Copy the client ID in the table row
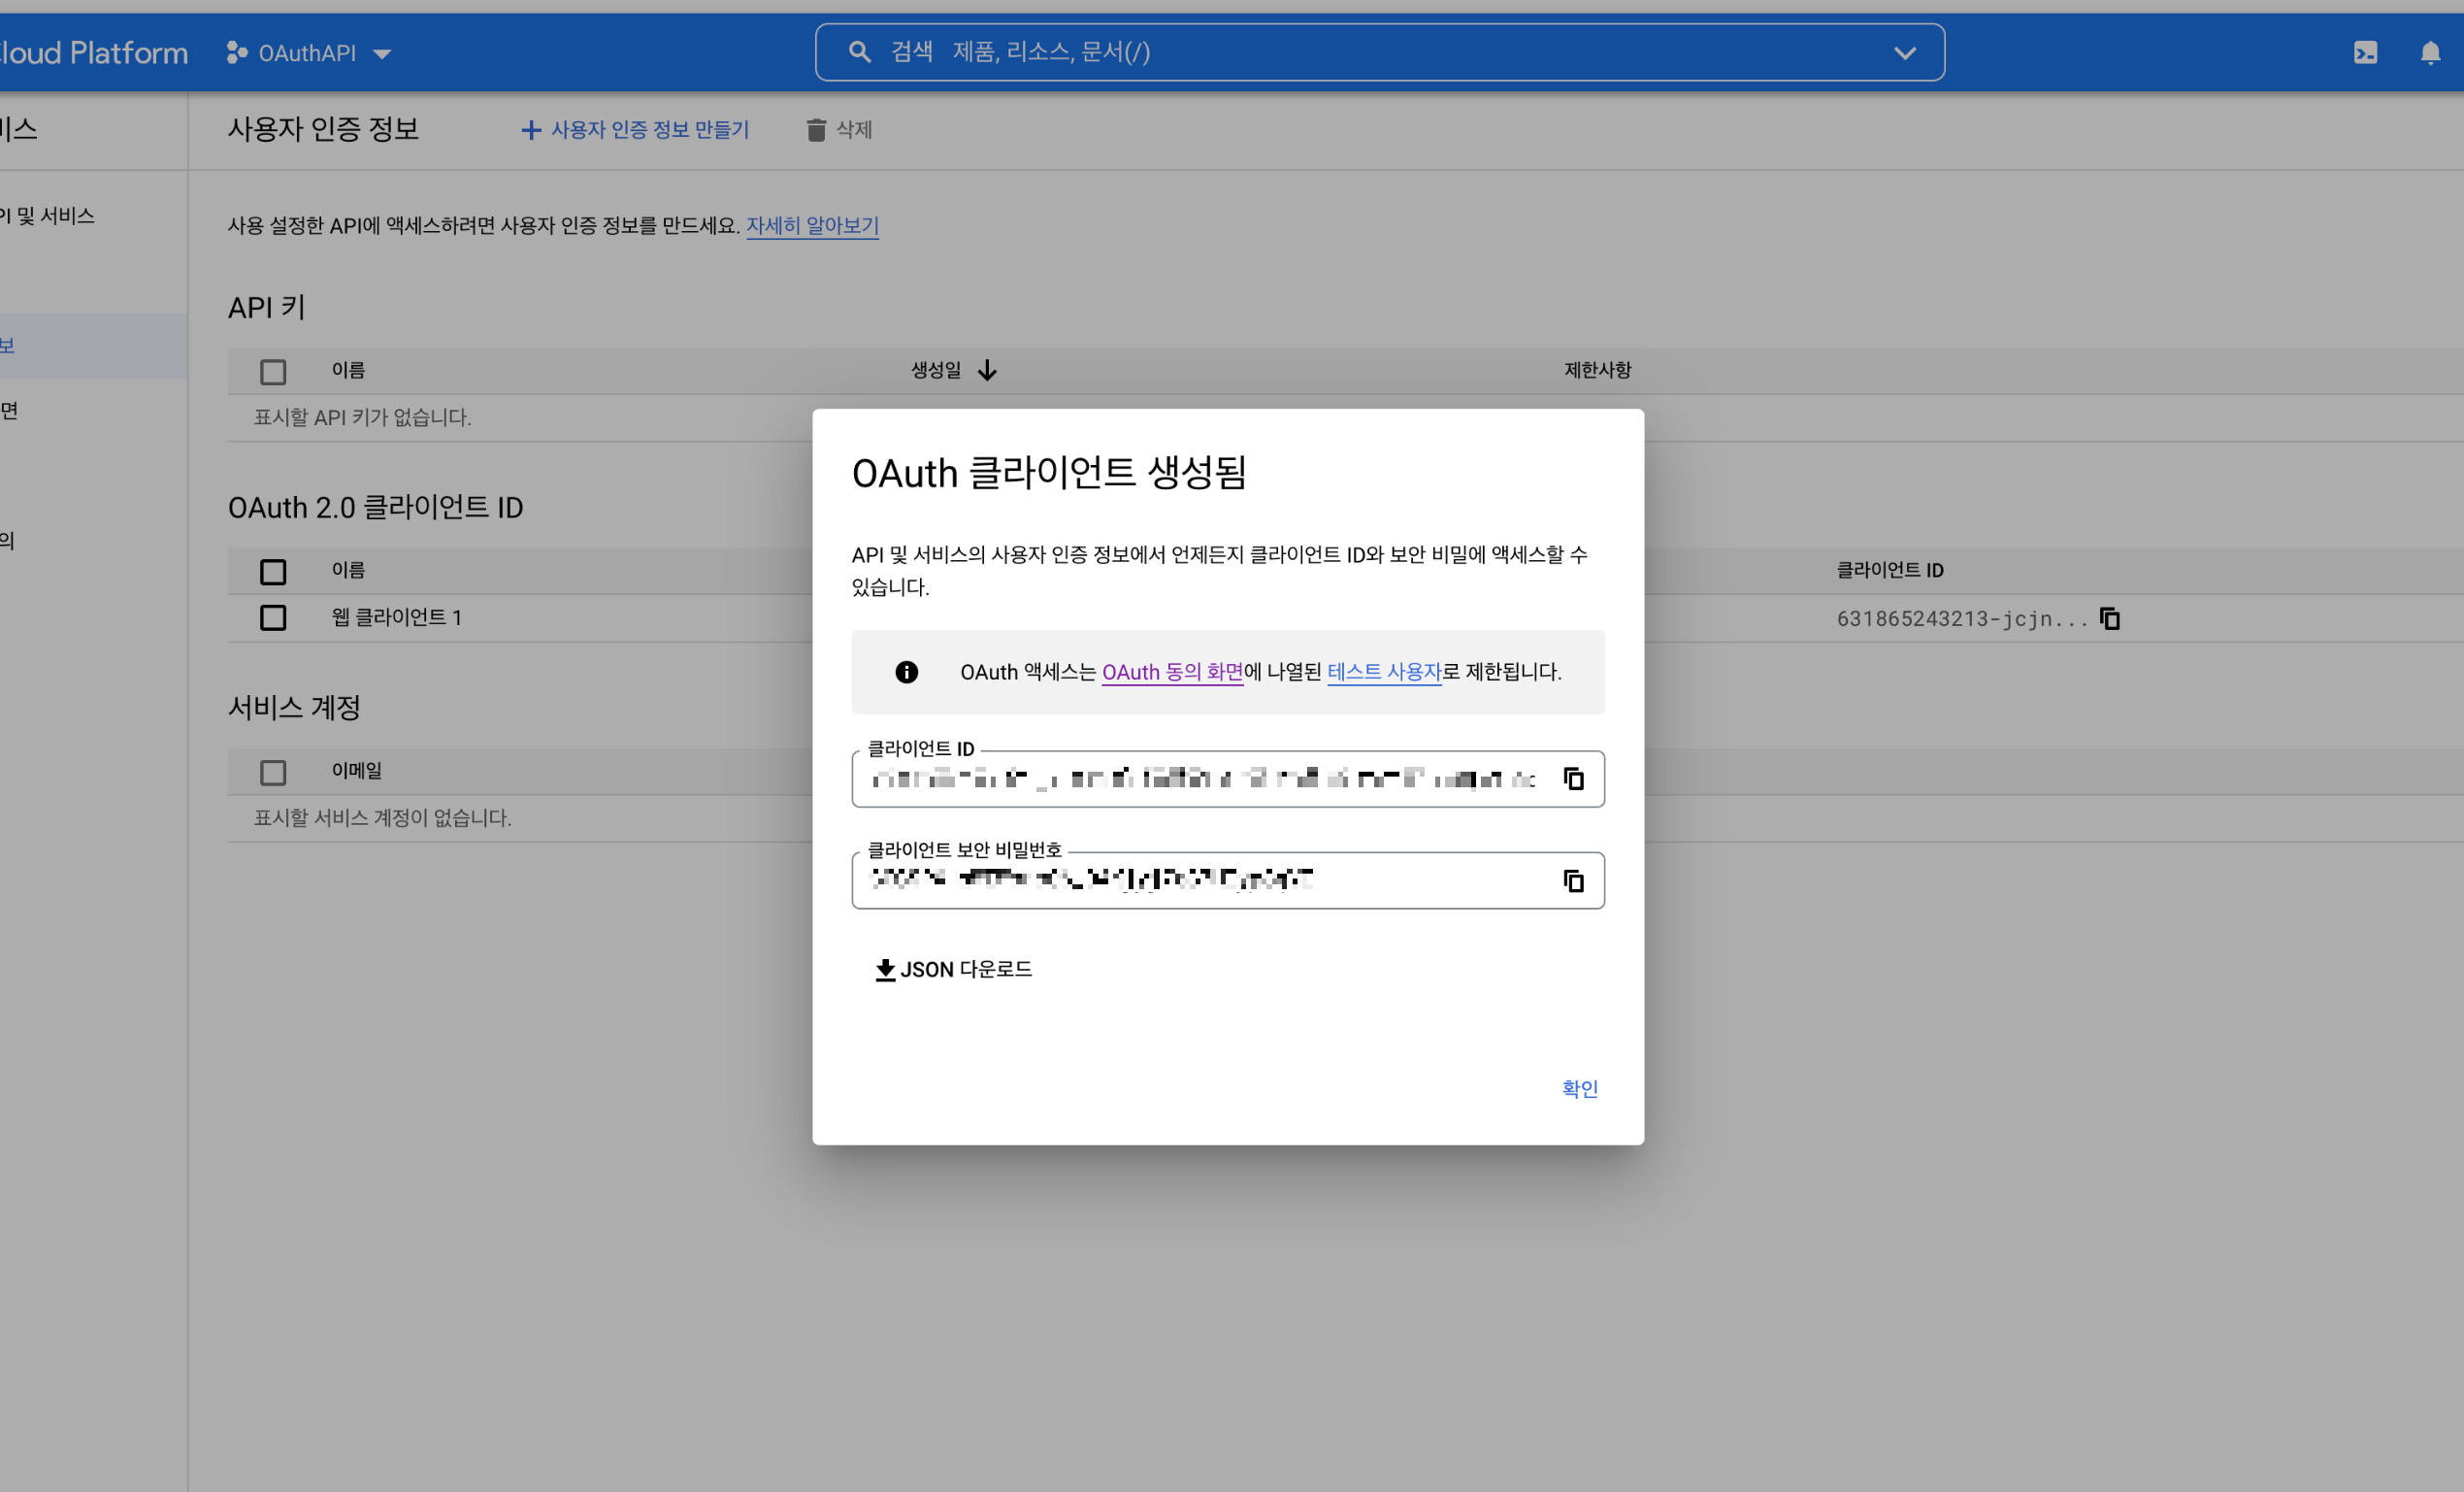Screen dimensions: 2464x1492 (2110, 619)
